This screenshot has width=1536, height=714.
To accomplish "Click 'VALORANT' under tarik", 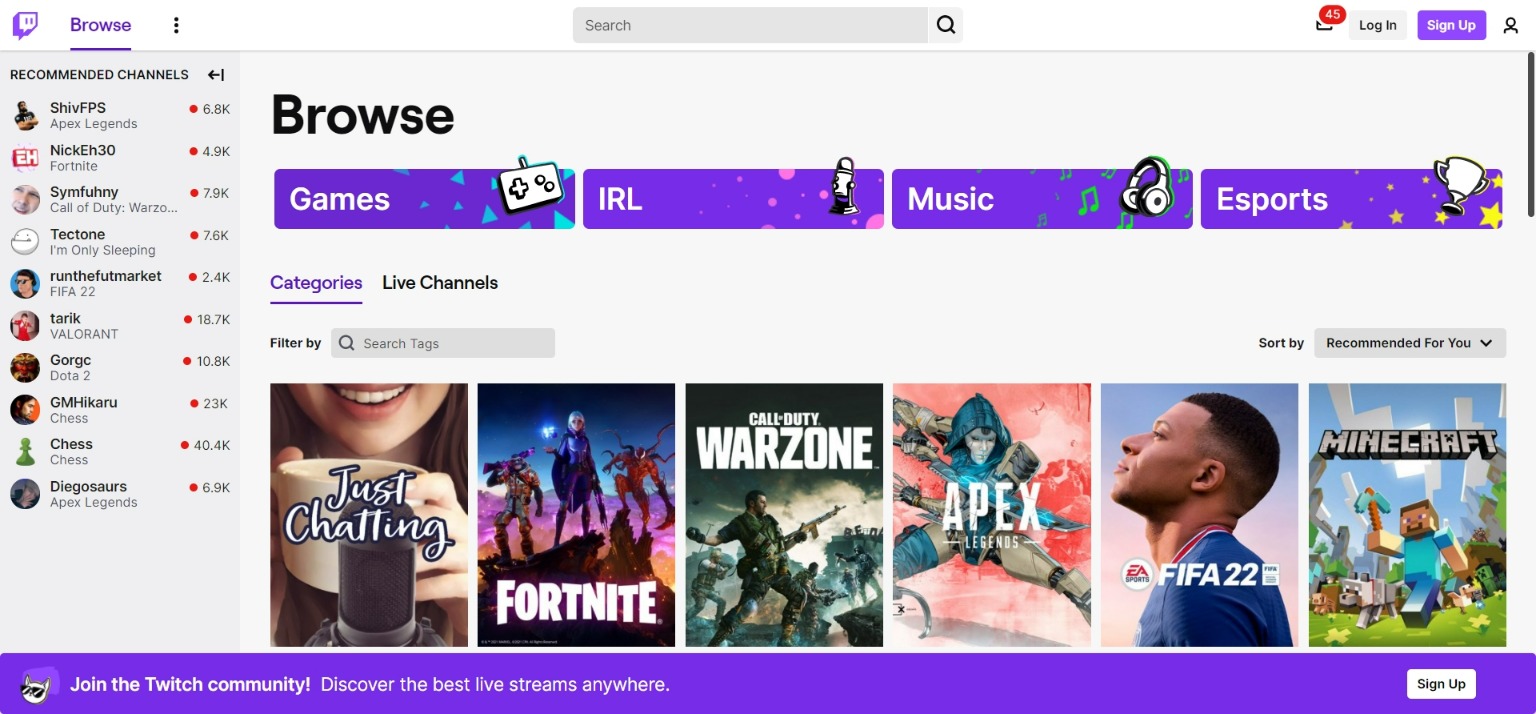I will pos(84,334).
